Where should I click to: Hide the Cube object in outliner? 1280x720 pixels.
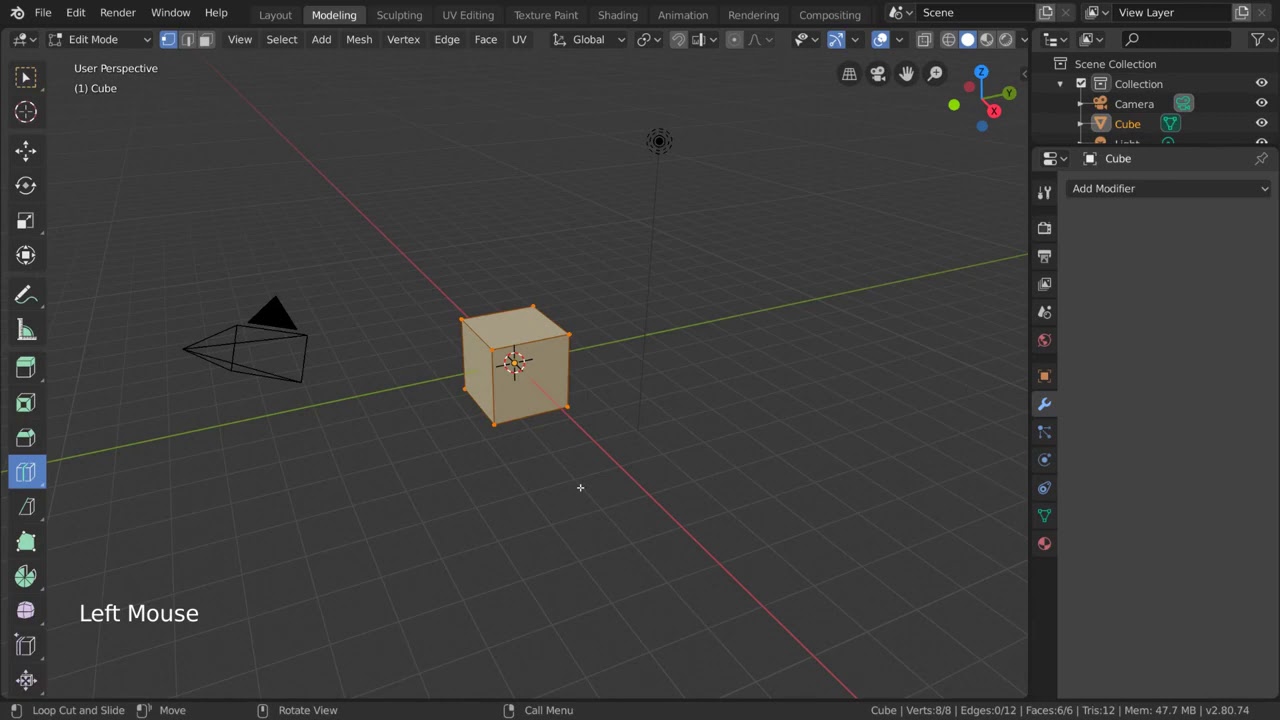[1261, 124]
